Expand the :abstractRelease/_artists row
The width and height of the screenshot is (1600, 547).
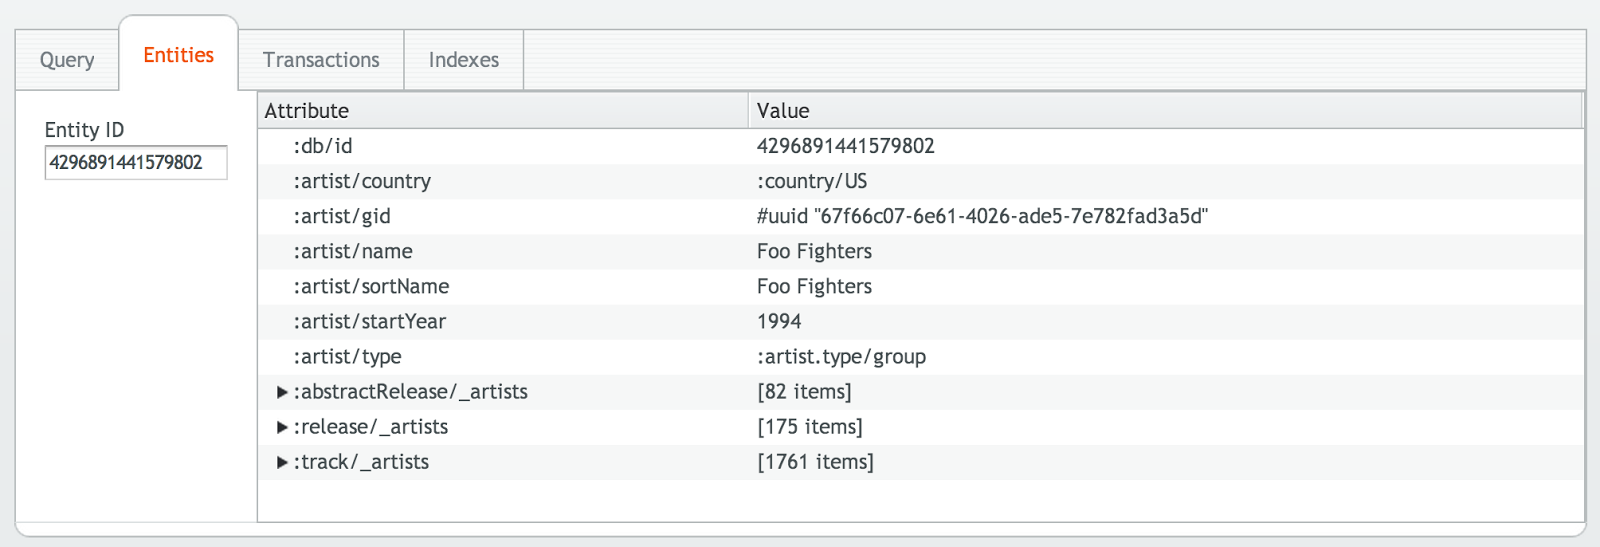pyautogui.click(x=282, y=392)
